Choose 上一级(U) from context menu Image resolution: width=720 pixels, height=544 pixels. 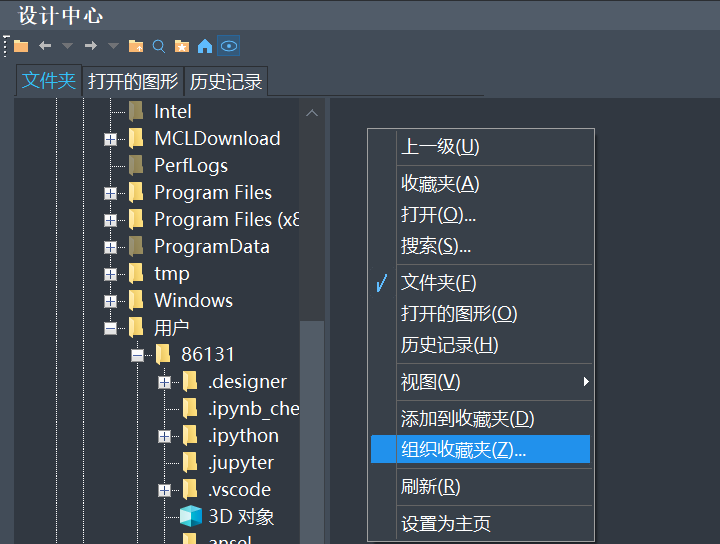click(481, 147)
